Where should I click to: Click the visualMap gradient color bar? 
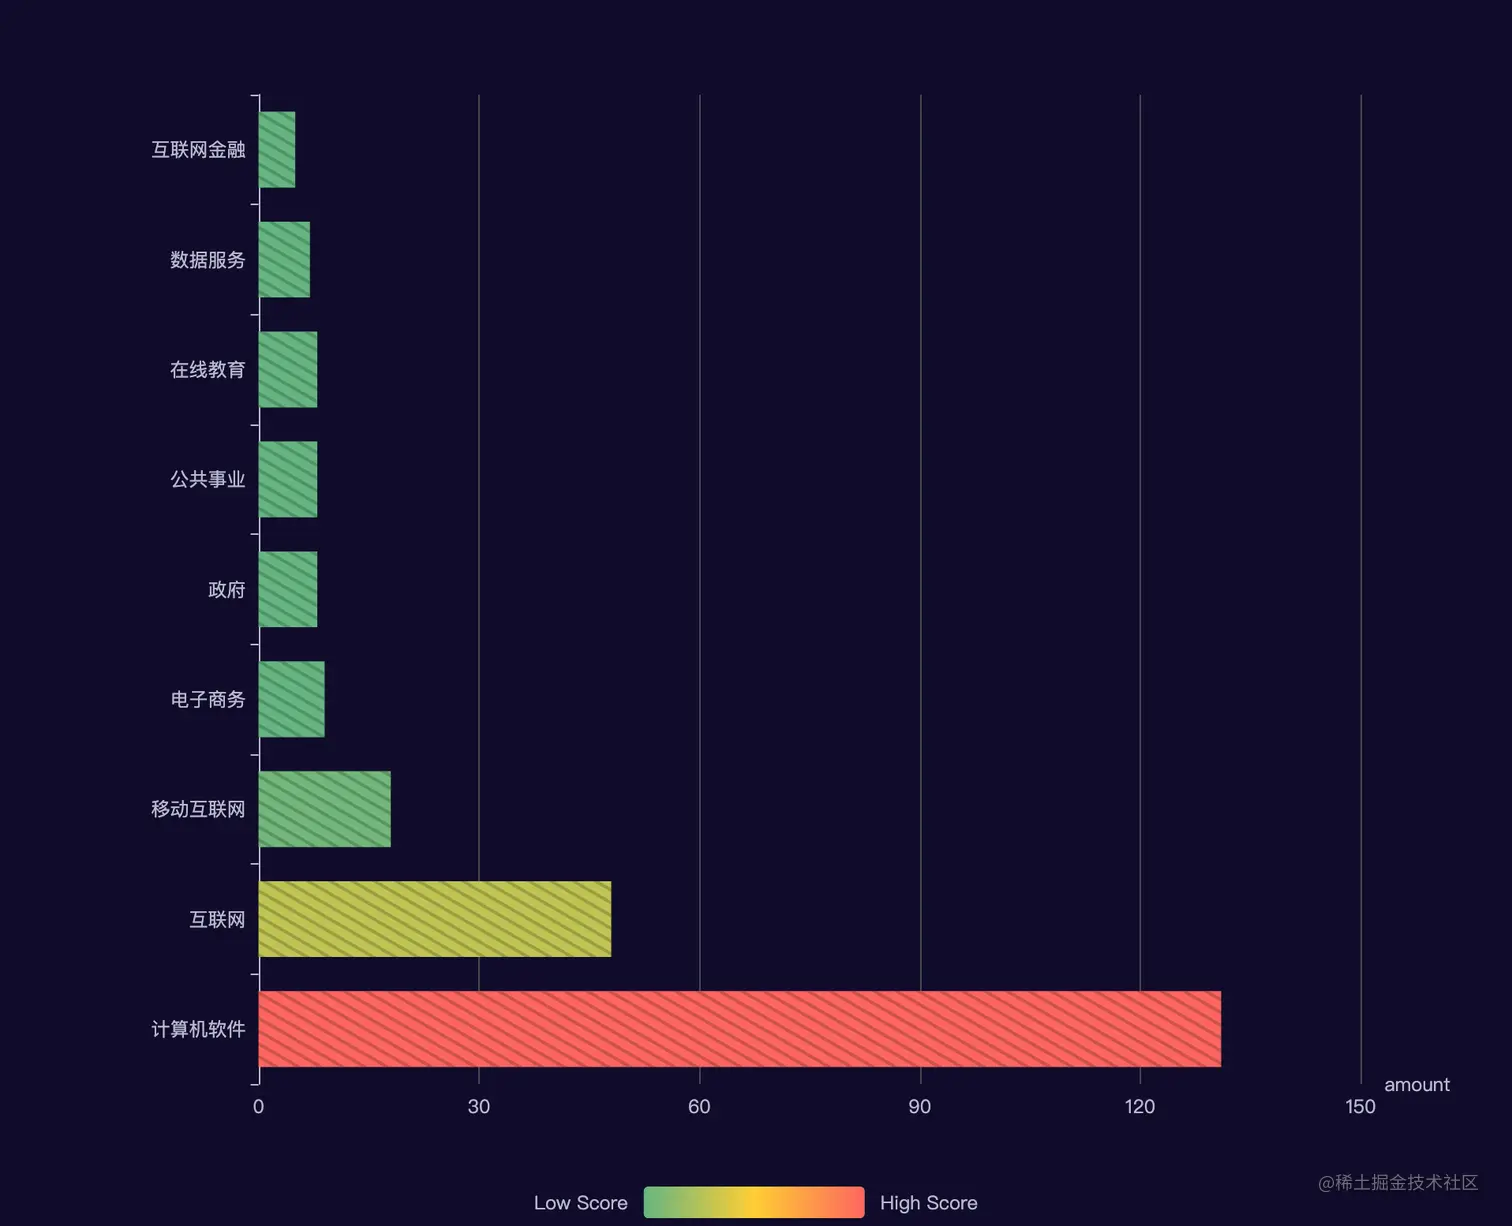point(754,1202)
